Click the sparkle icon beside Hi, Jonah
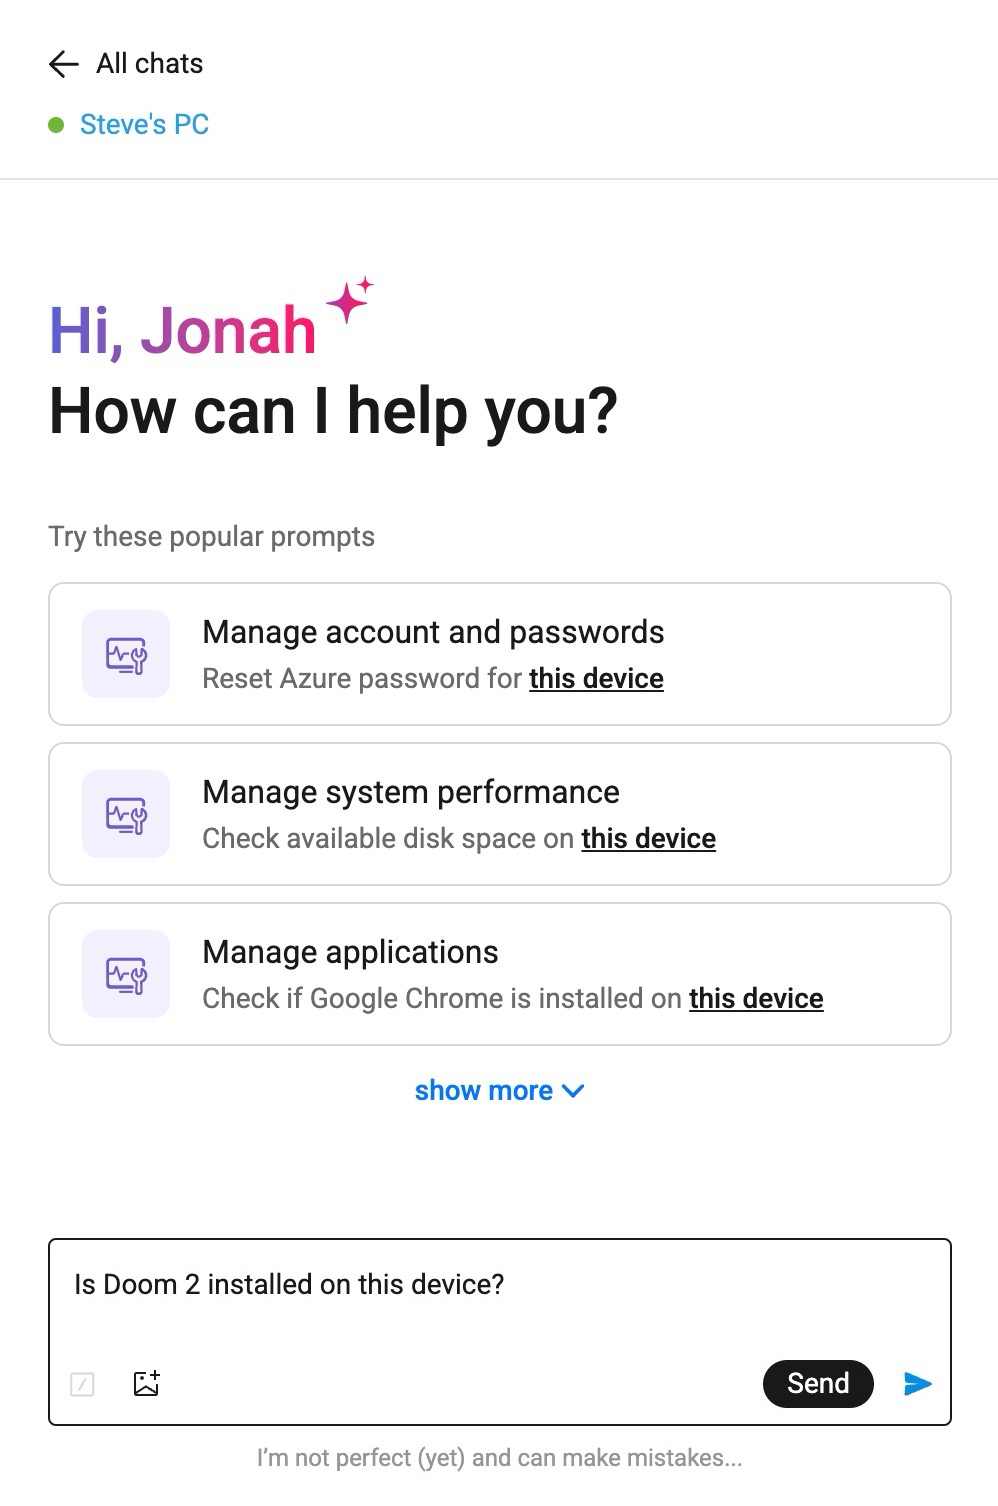Screen dimensions: 998x1506 tap(349, 299)
